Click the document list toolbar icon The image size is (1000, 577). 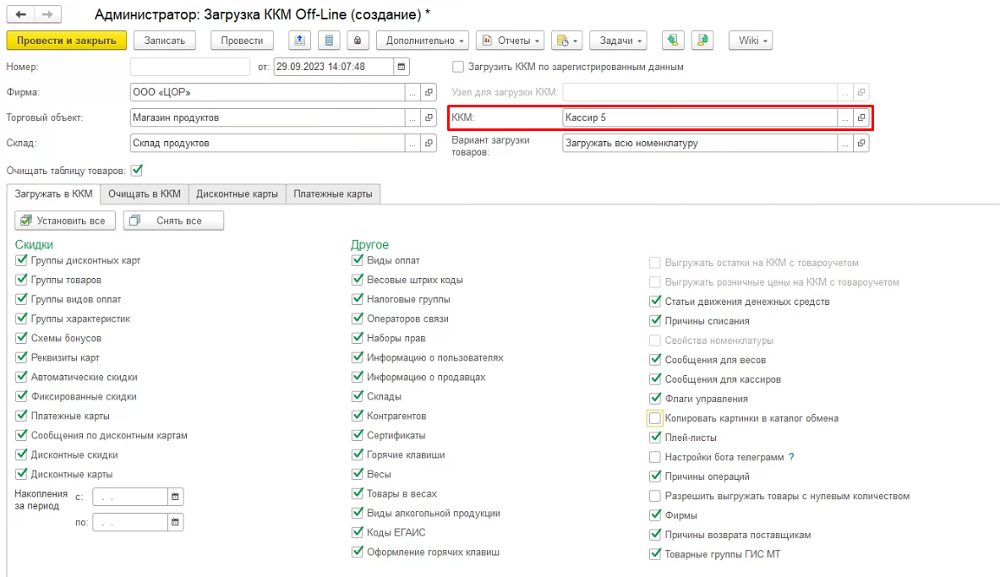(x=329, y=40)
